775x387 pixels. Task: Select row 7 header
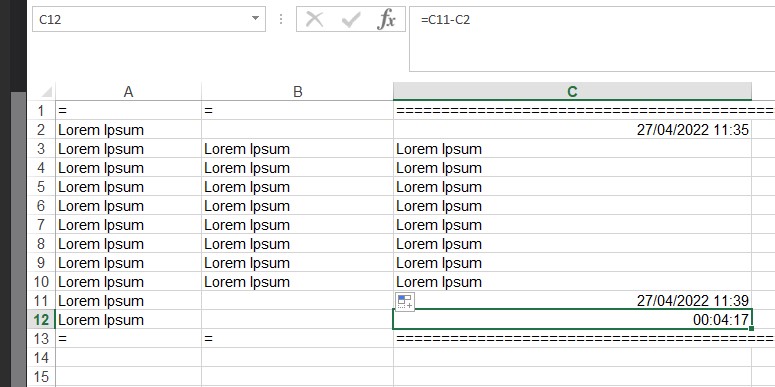click(x=41, y=225)
